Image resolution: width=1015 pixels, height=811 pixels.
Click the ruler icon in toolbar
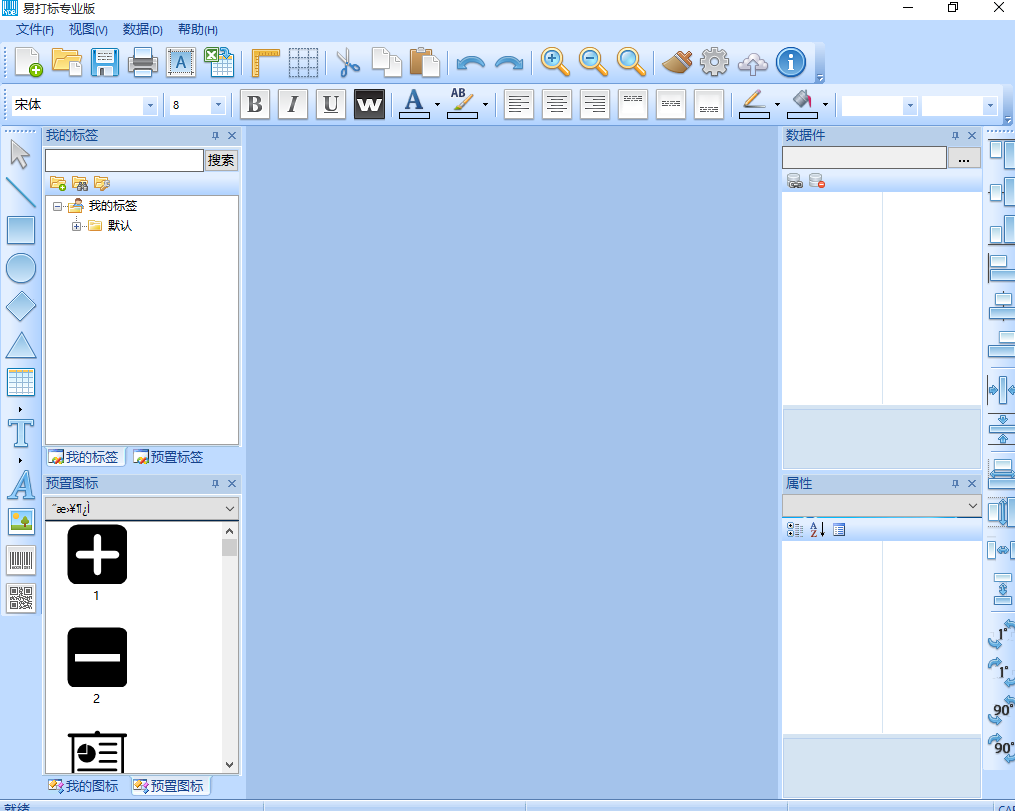click(x=265, y=62)
